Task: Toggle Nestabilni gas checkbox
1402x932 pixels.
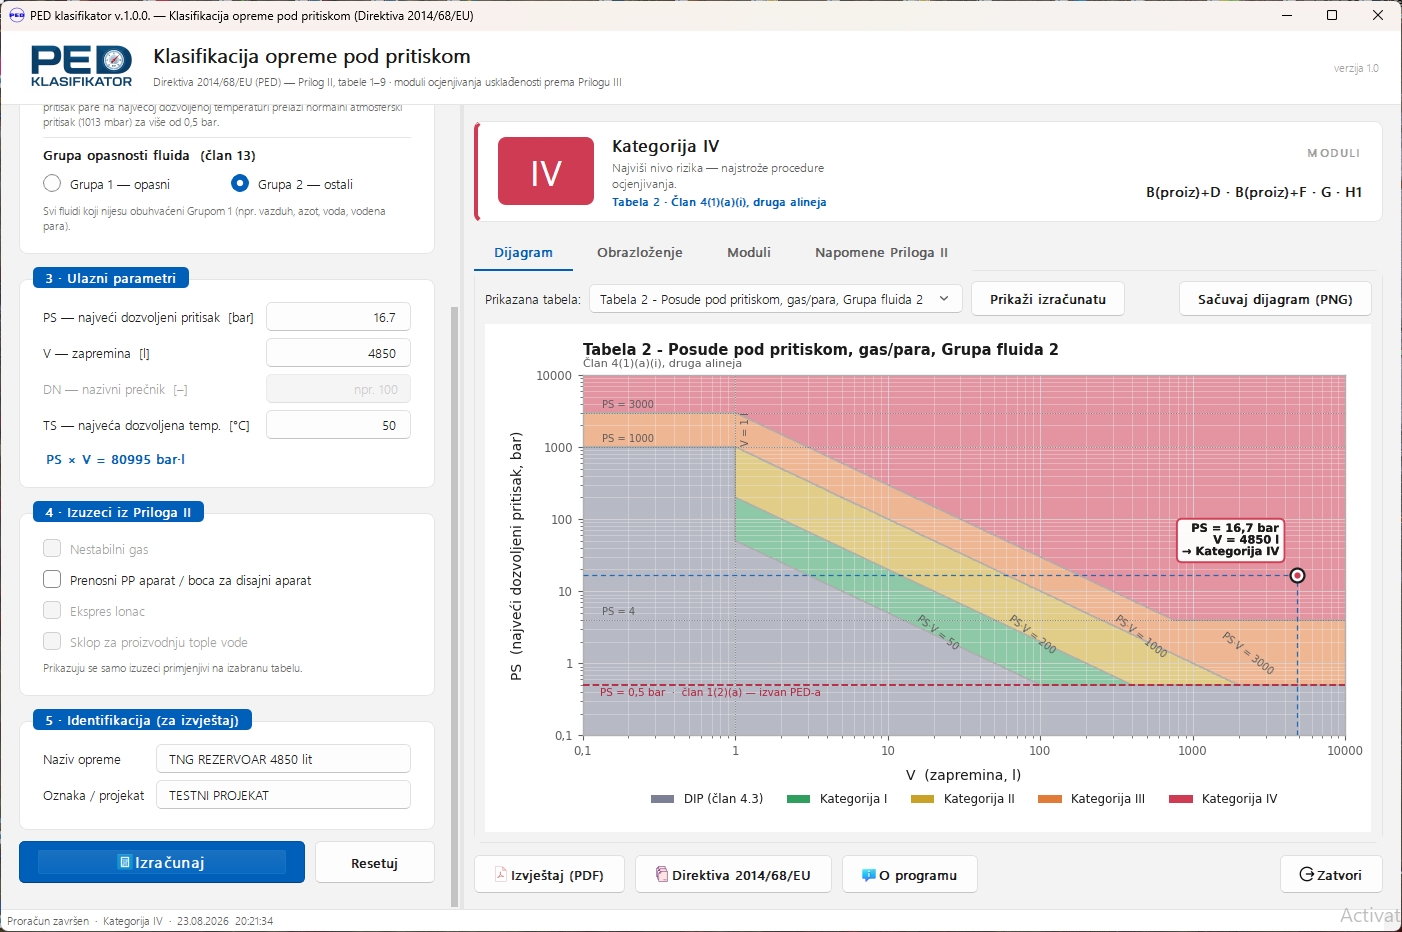Action: (52, 548)
